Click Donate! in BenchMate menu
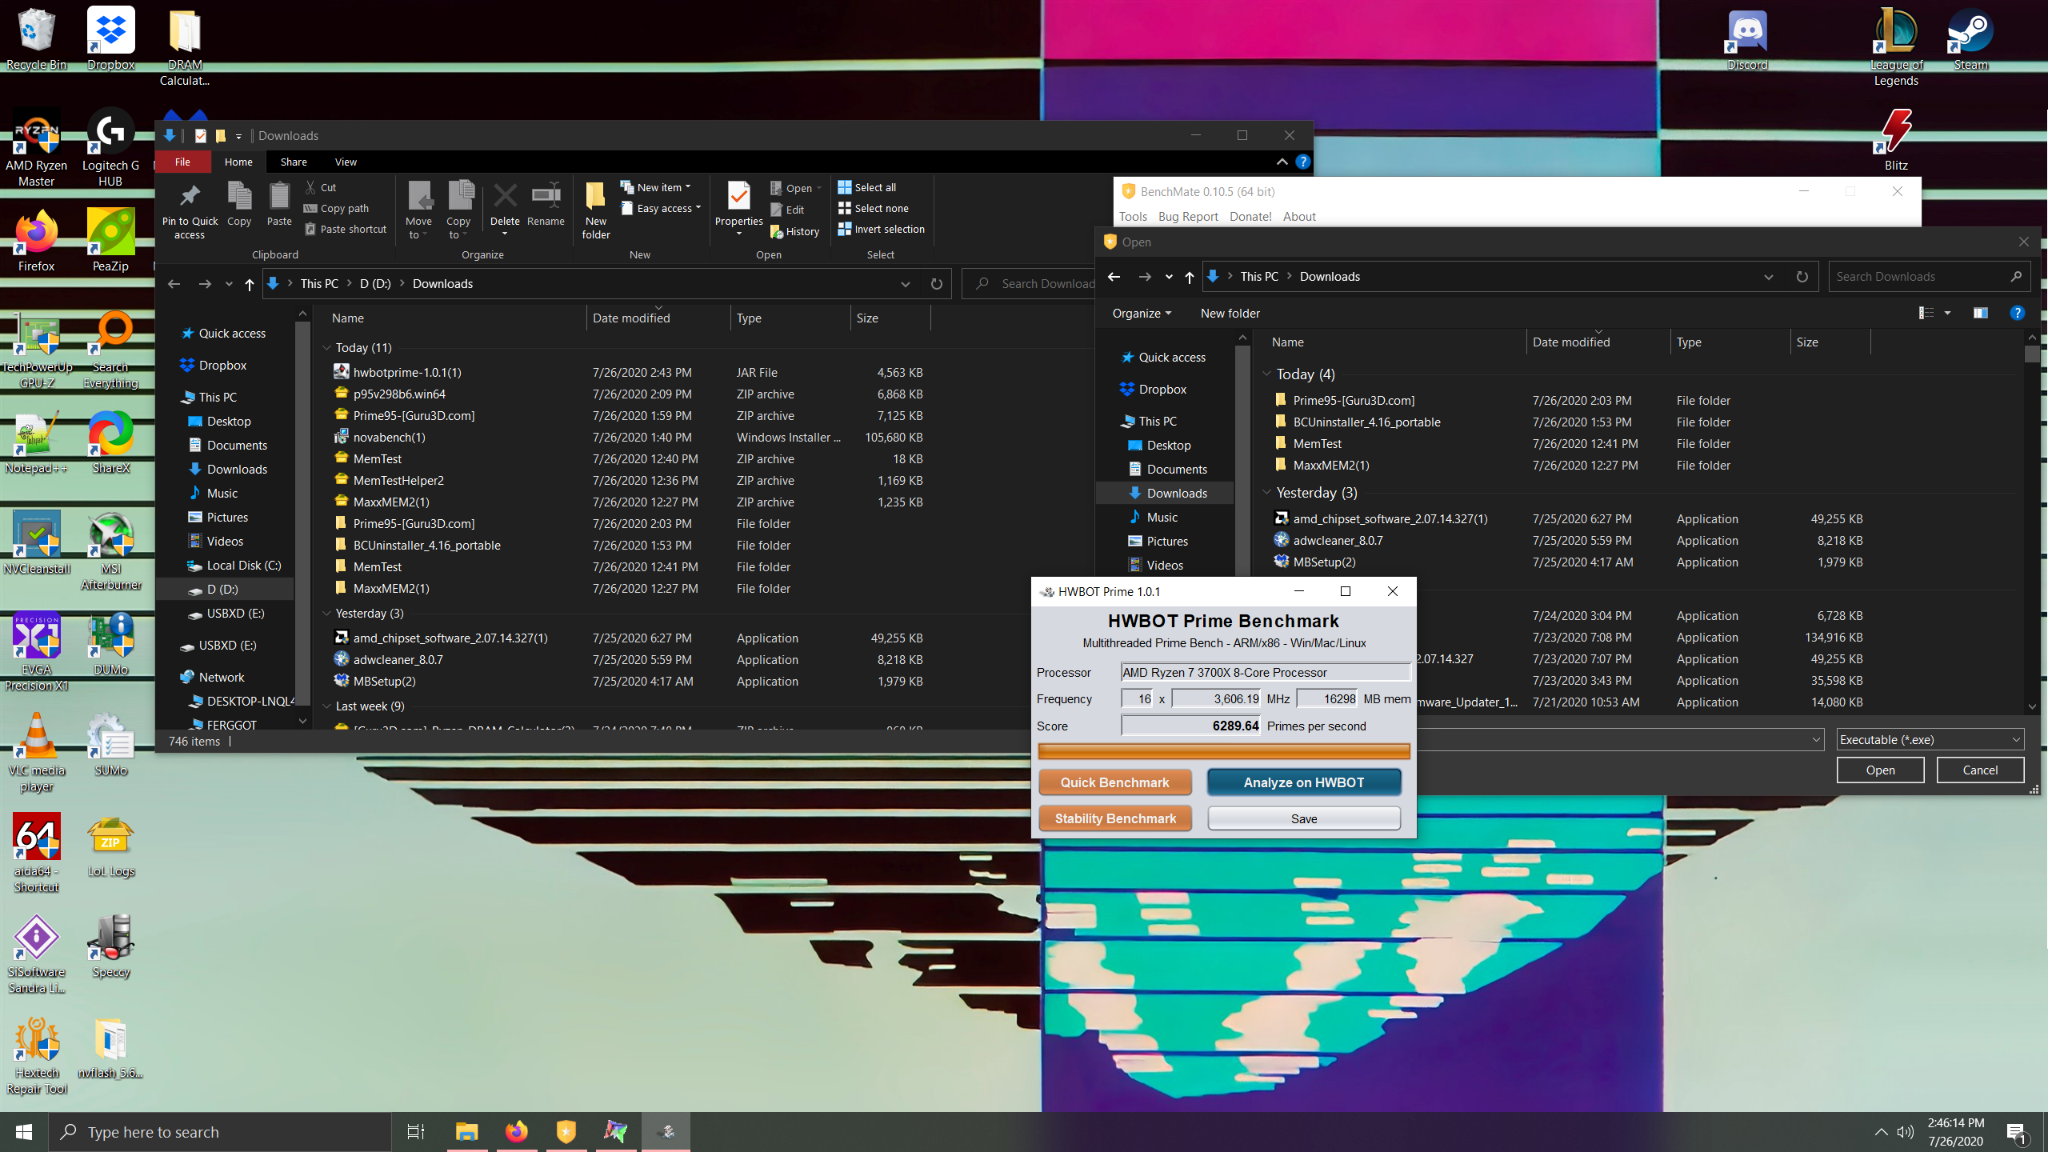 coord(1250,216)
